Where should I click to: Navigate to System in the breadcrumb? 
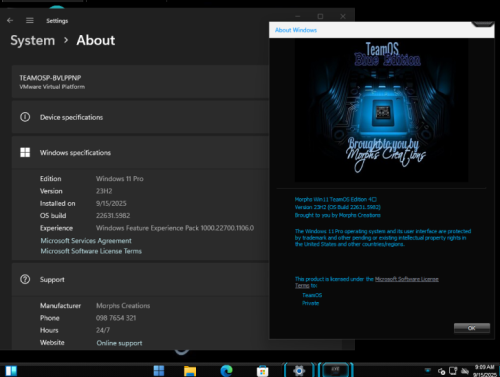tap(33, 40)
